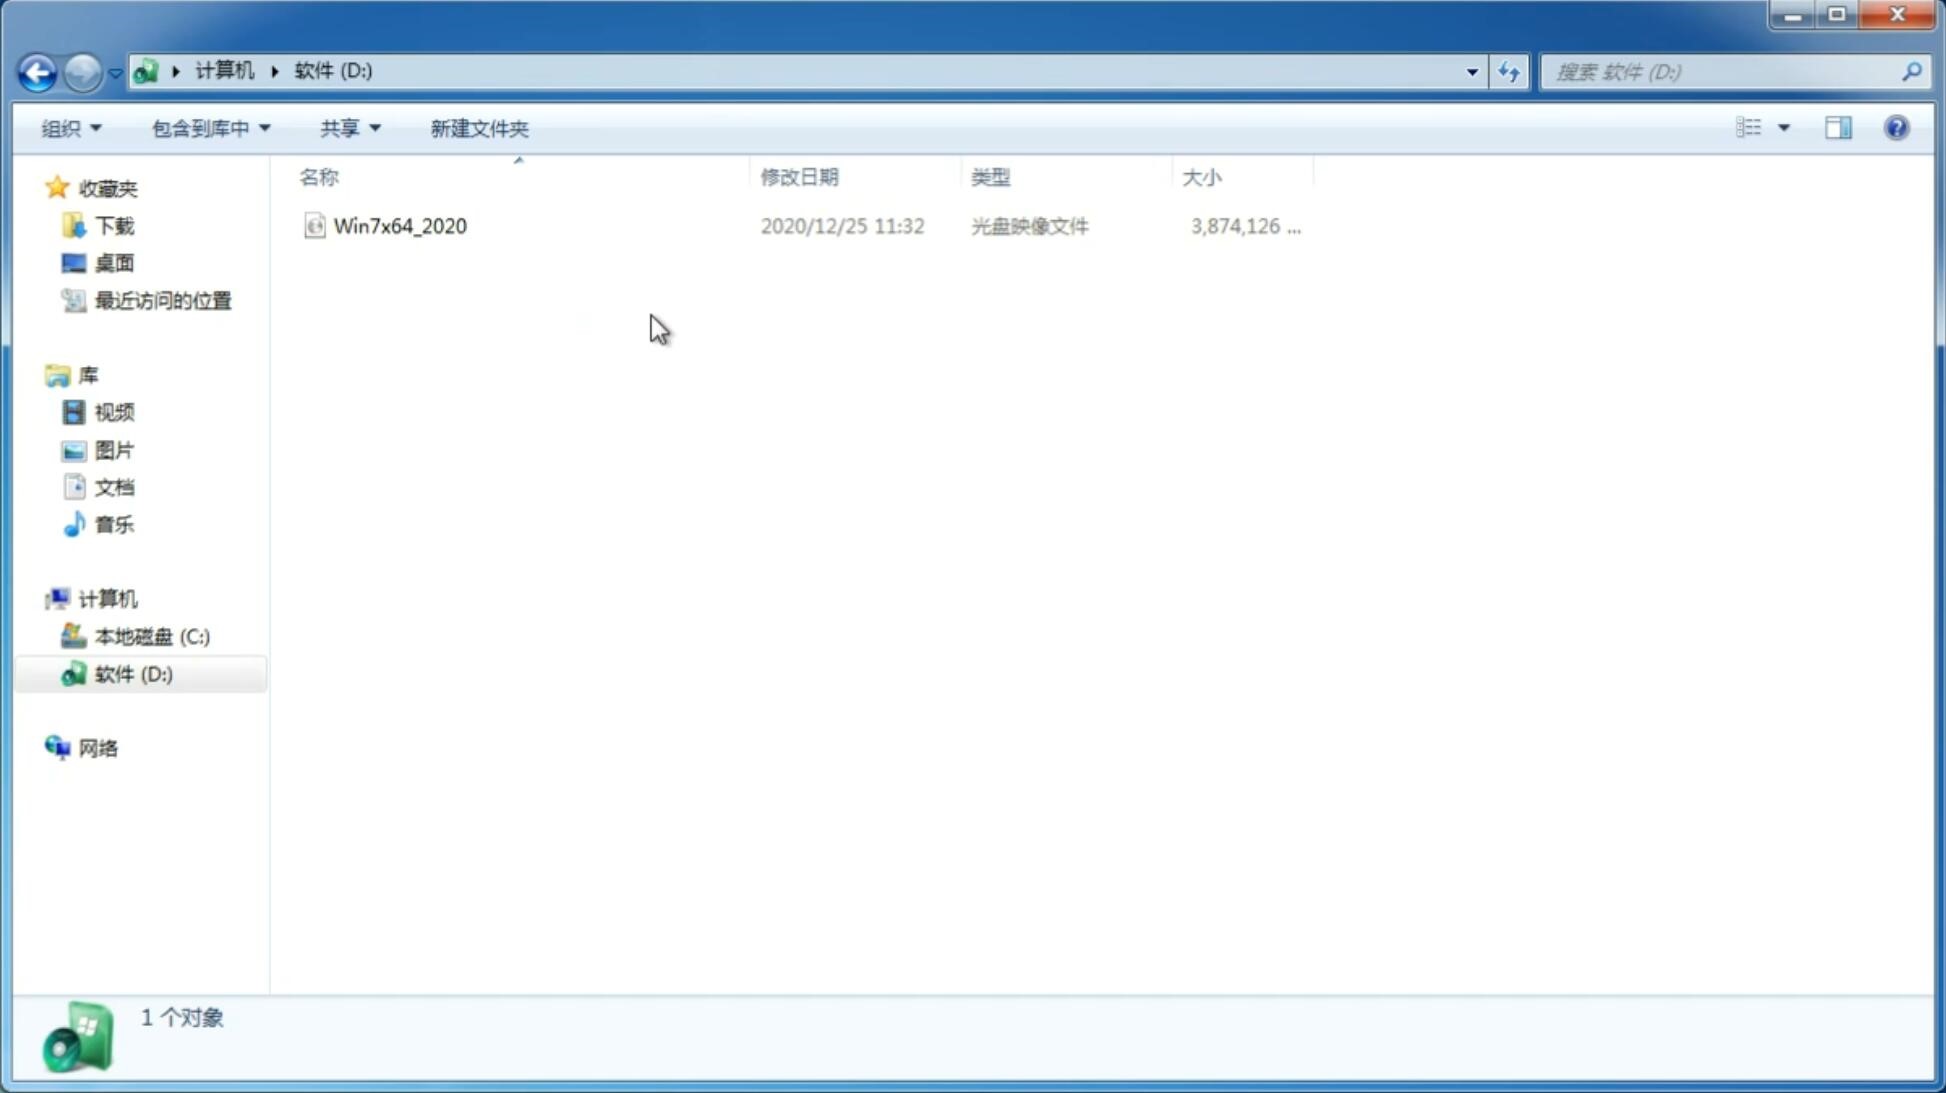Select 软件 (D:) drive icon
Image resolution: width=1946 pixels, height=1093 pixels.
coord(71,672)
